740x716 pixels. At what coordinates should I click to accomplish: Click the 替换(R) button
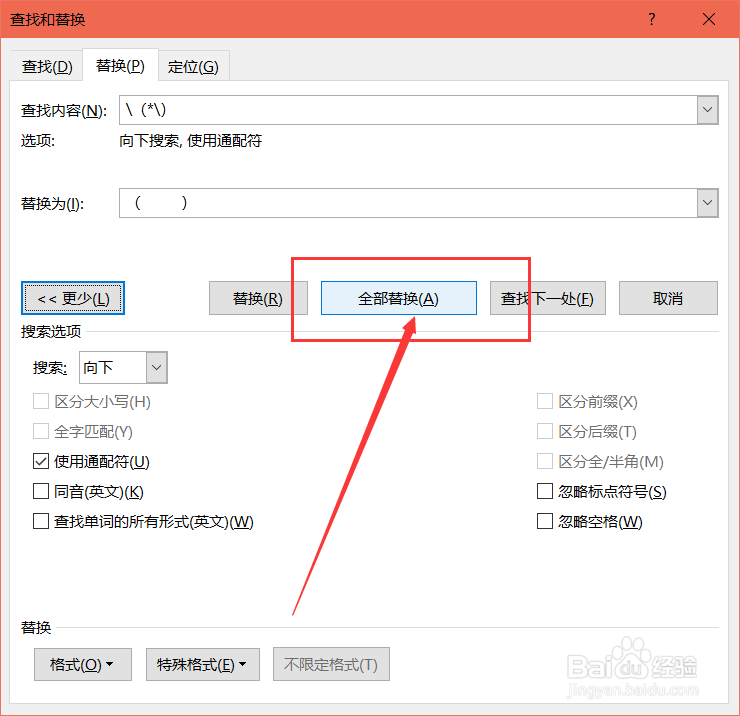pos(258,298)
